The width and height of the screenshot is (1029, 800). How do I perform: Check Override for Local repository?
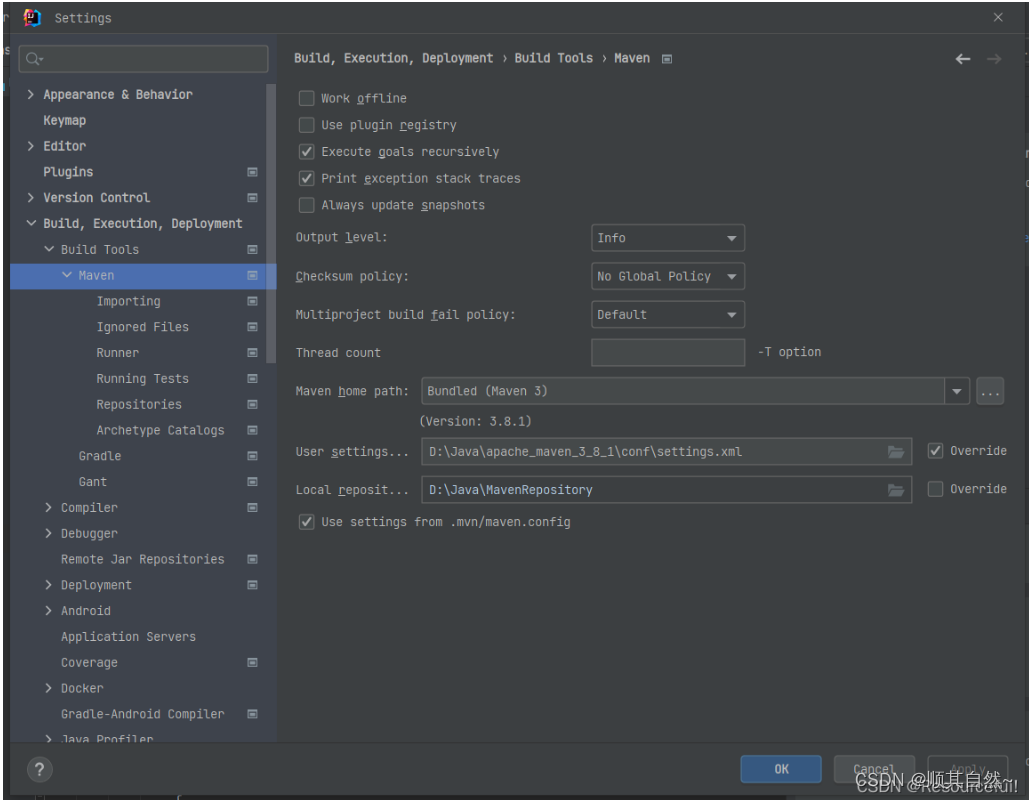click(935, 489)
